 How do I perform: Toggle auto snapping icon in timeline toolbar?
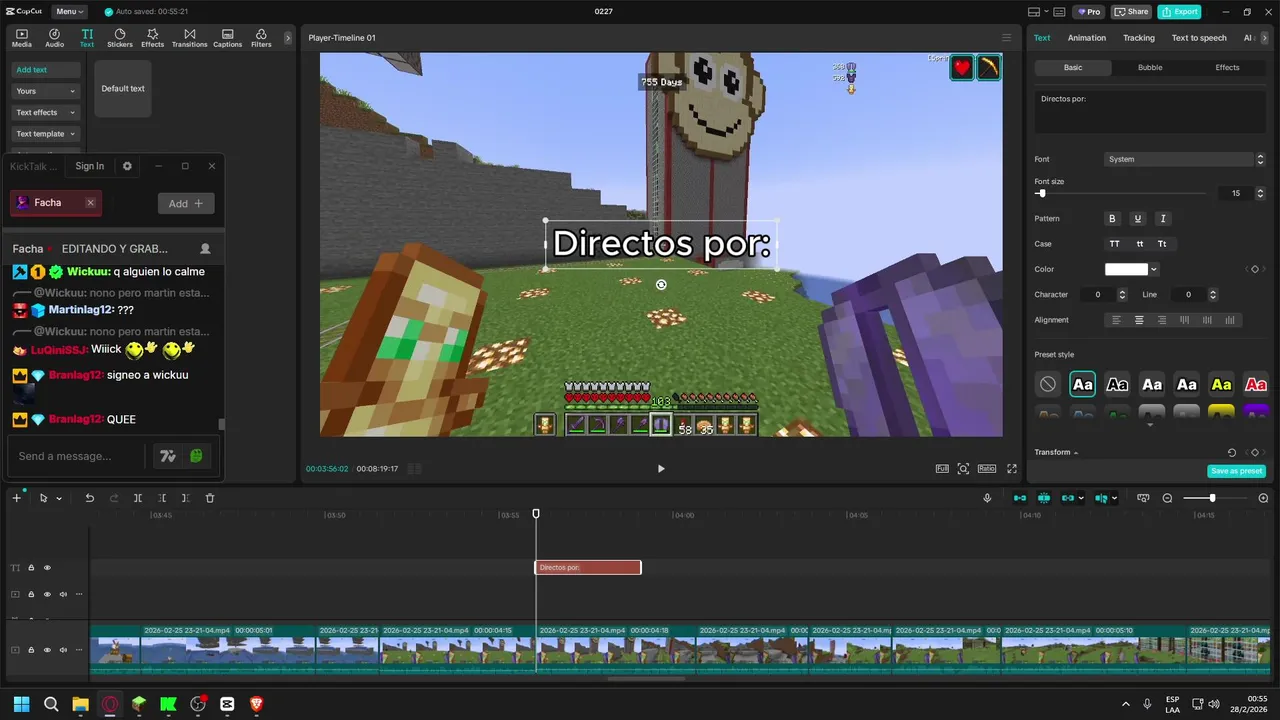point(1044,498)
